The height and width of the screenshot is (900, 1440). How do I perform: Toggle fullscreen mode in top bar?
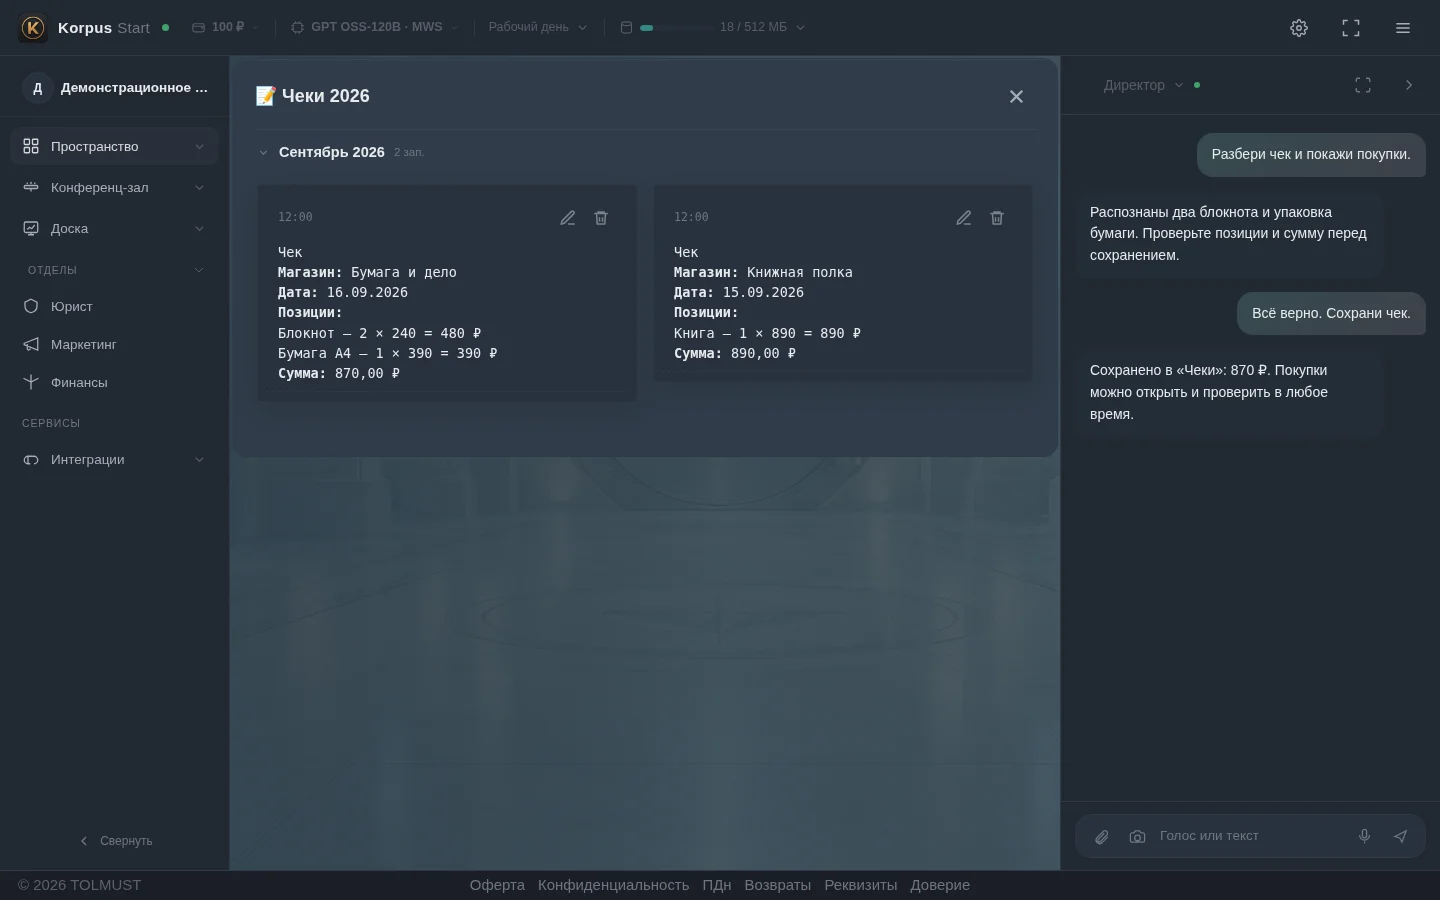point(1351,28)
